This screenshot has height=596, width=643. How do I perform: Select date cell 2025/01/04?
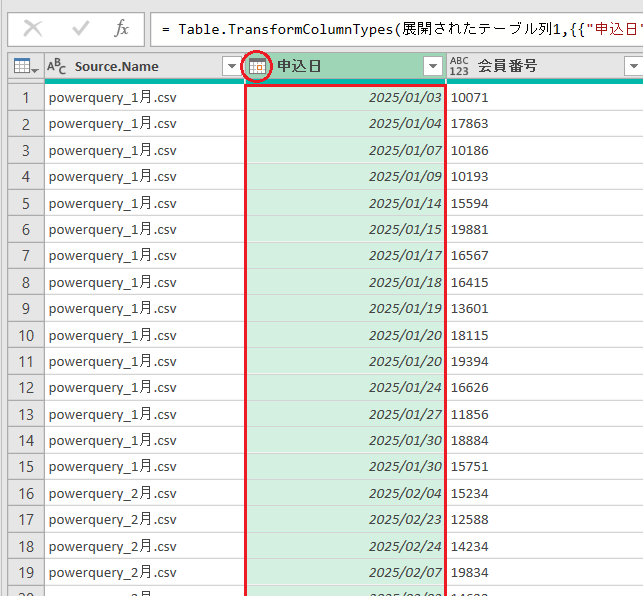345,124
